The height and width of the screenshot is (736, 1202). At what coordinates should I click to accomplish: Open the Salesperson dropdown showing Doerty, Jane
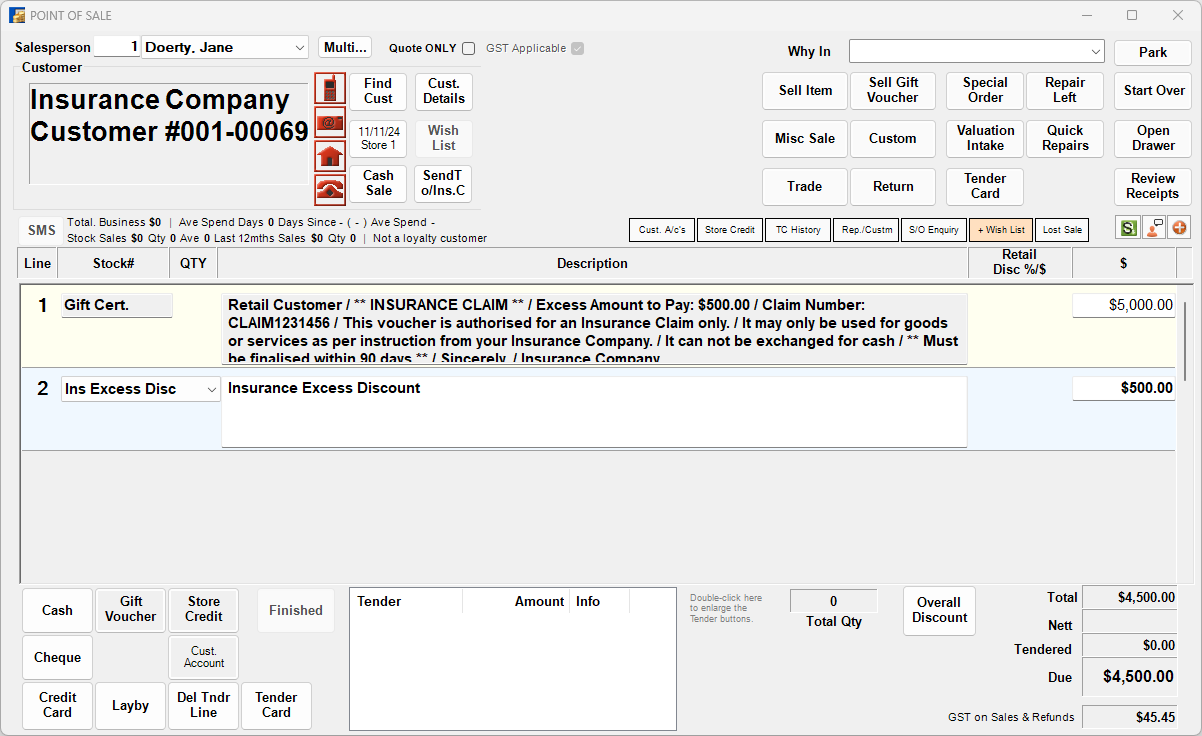pyautogui.click(x=300, y=47)
